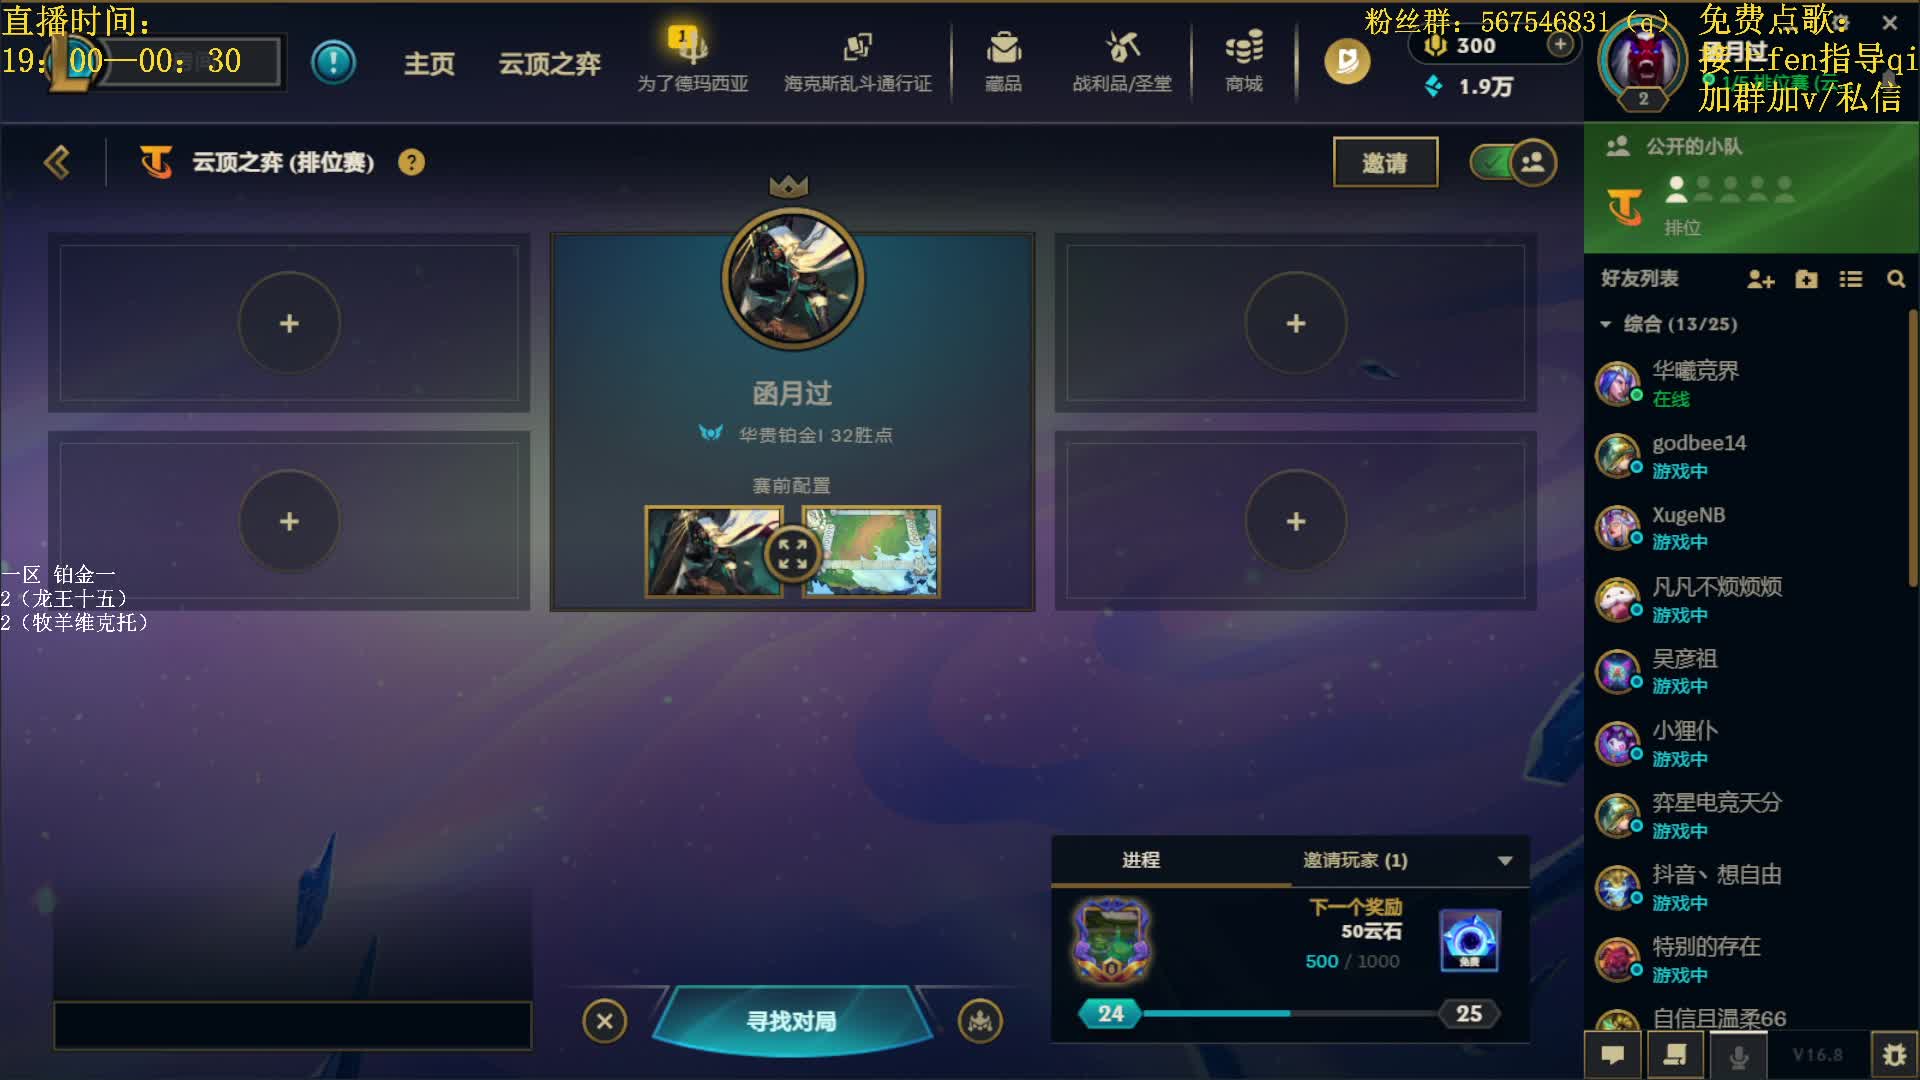Go to the 云顶之弈 menu
1920x1080 pixels.
point(550,63)
